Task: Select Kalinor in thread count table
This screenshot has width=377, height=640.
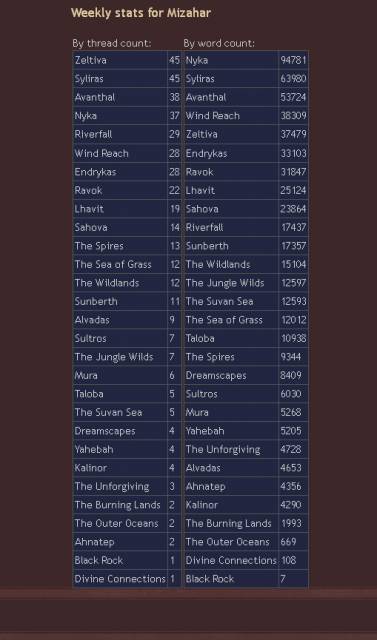Action: coord(91,468)
